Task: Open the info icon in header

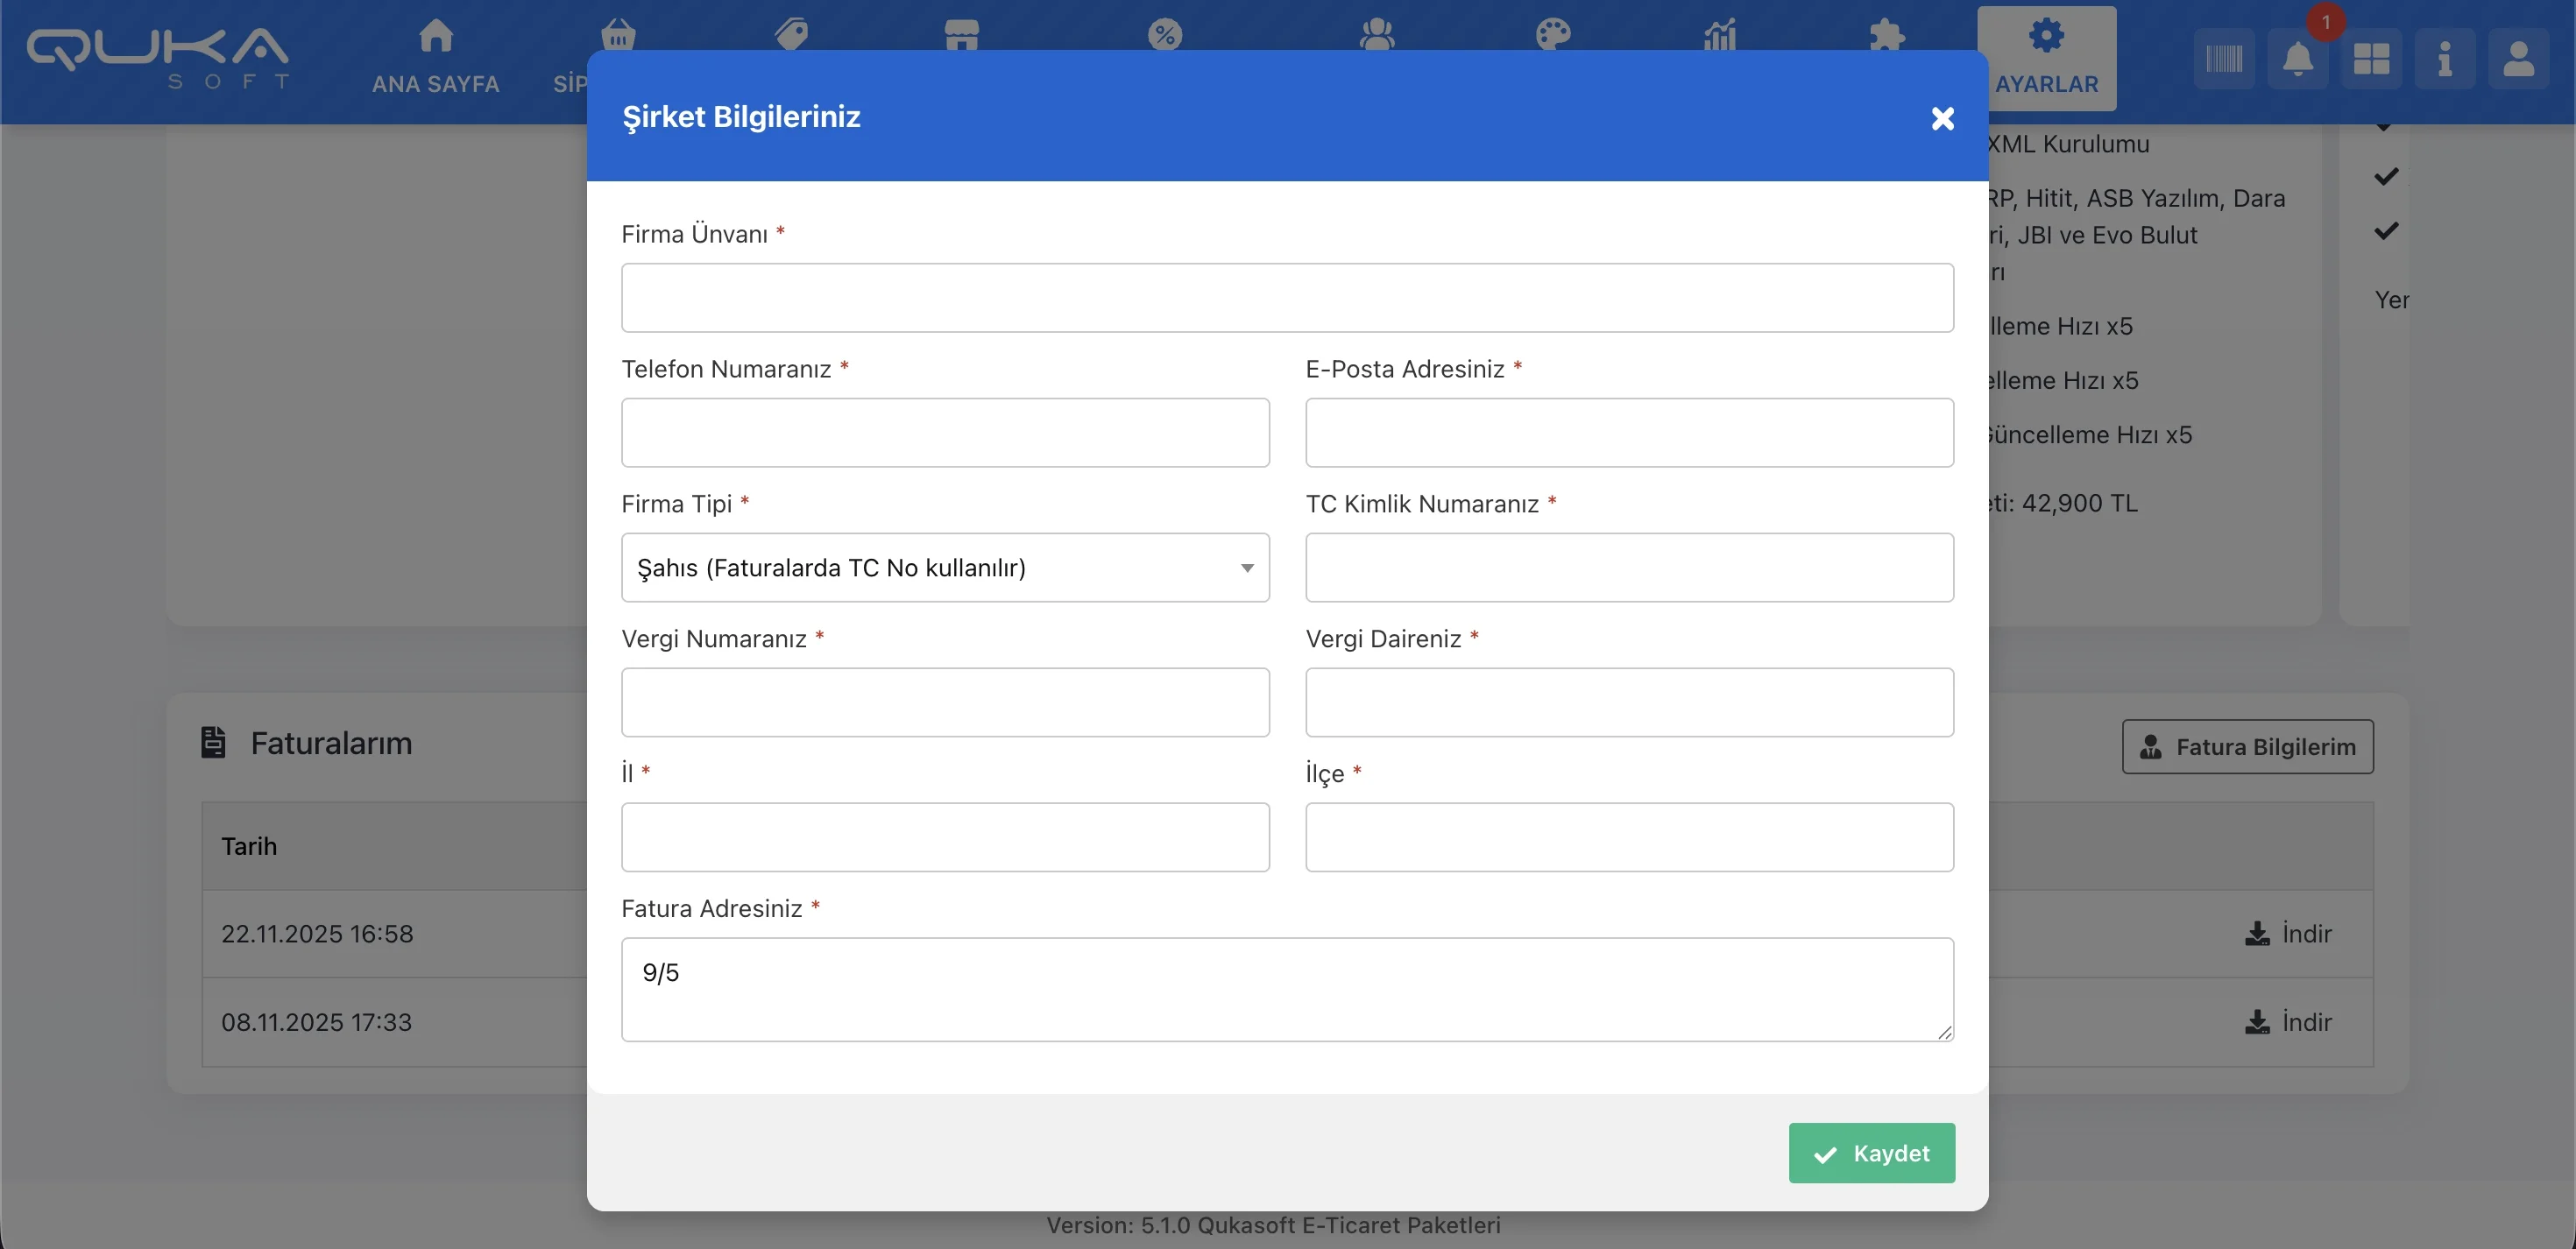Action: coord(2444,60)
